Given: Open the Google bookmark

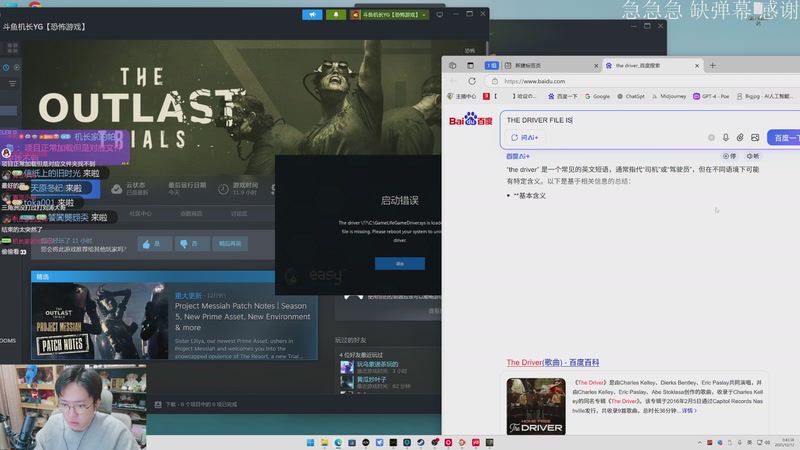Looking at the screenshot, I should (597, 96).
